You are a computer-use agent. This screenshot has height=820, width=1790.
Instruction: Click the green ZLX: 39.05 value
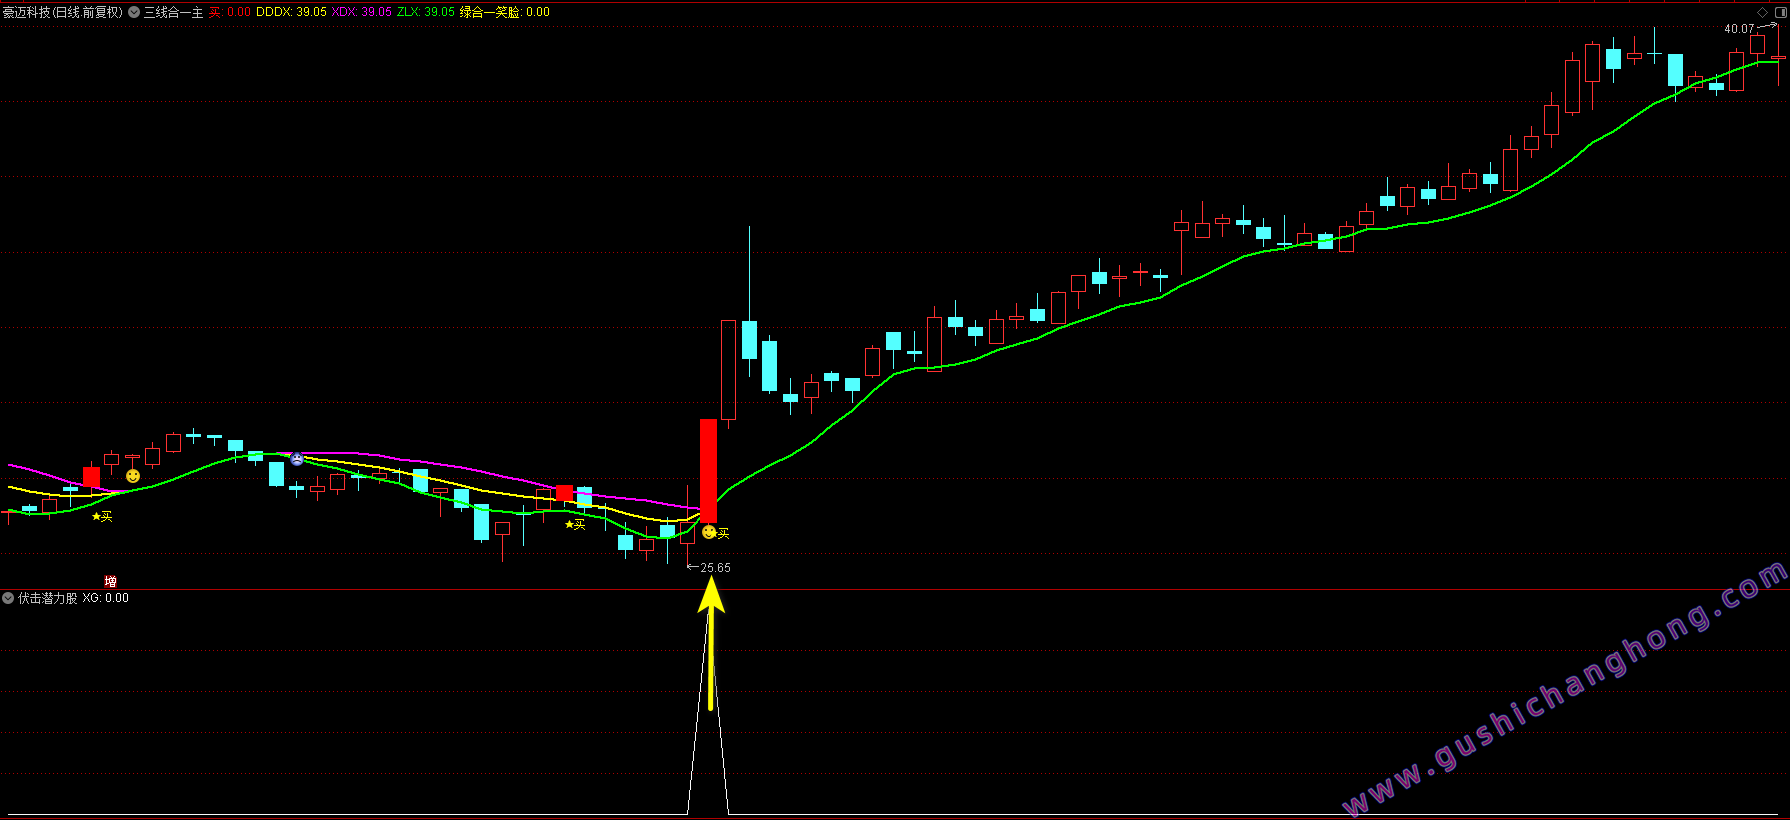[426, 12]
